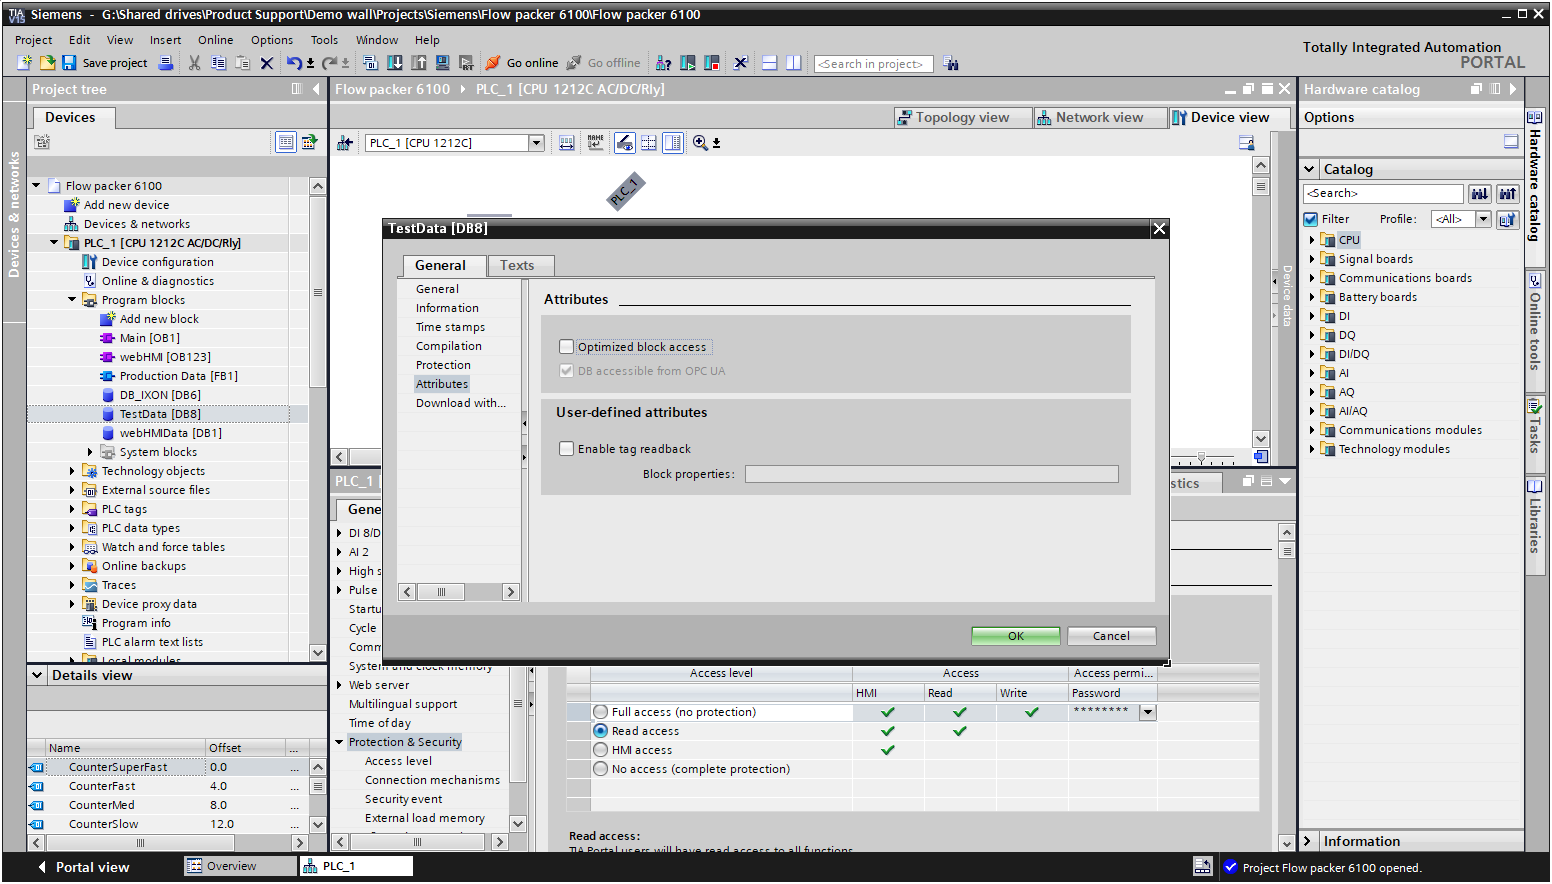This screenshot has height=884, width=1552.
Task: Click Cancel in TestData dialog
Action: click(x=1111, y=636)
